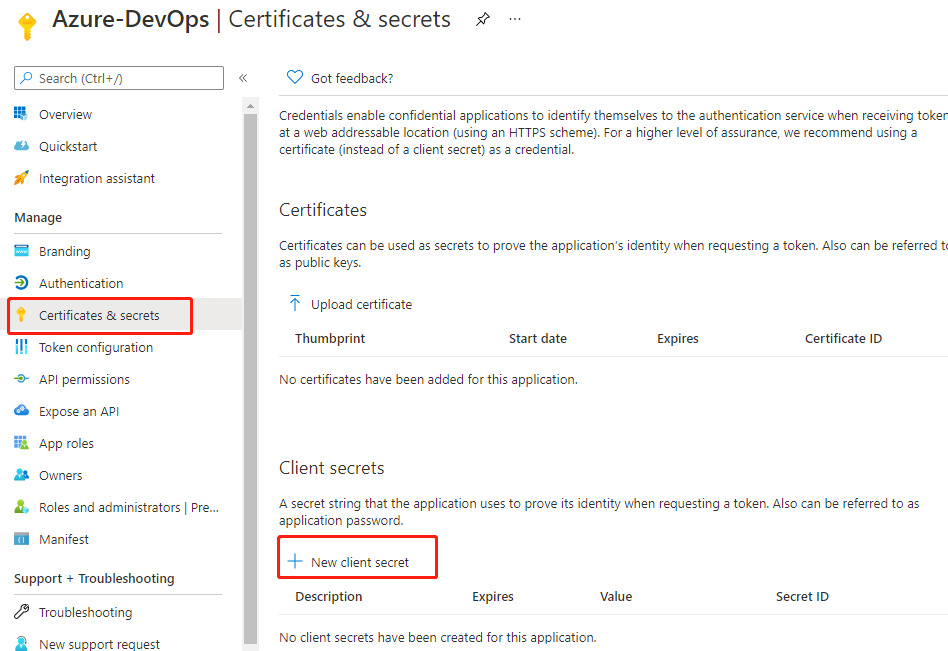Click the Got feedback link
Image resolution: width=948 pixels, height=651 pixels.
pos(352,78)
